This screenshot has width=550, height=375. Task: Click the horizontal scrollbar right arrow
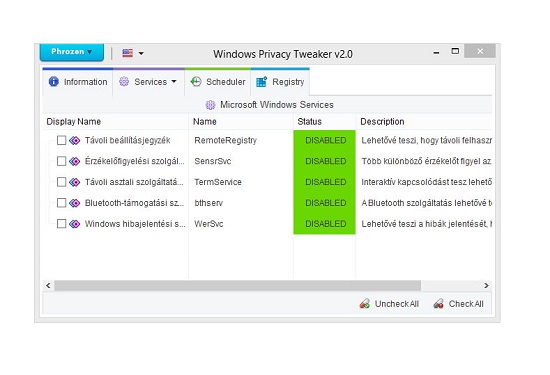pos(486,286)
